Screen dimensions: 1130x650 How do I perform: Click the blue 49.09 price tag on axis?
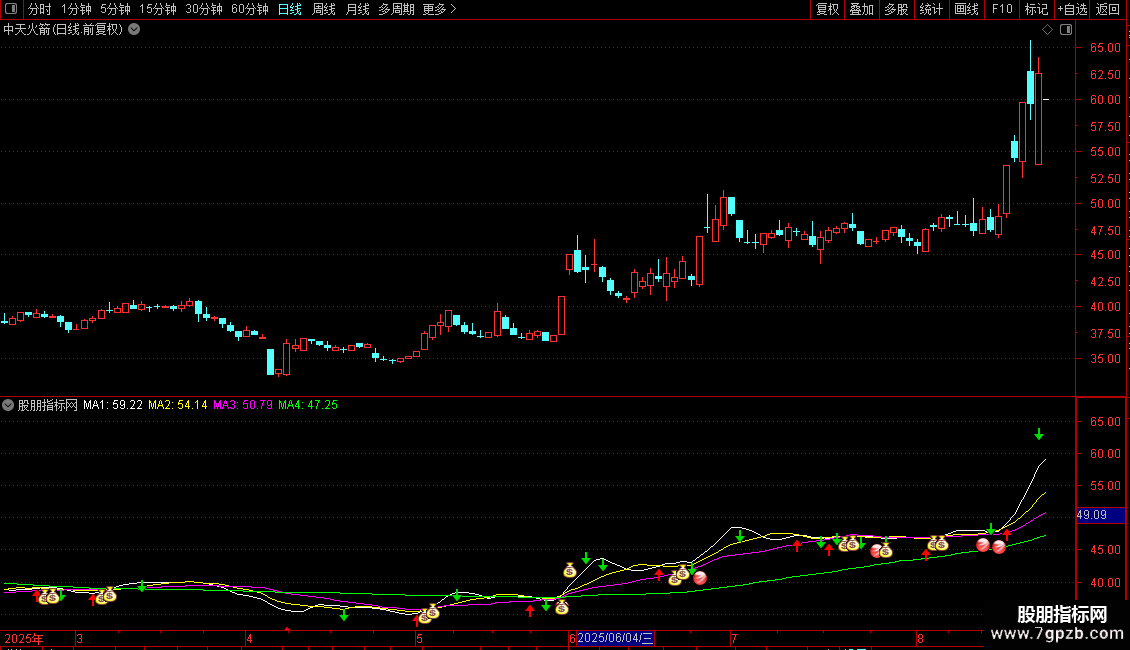(1100, 515)
